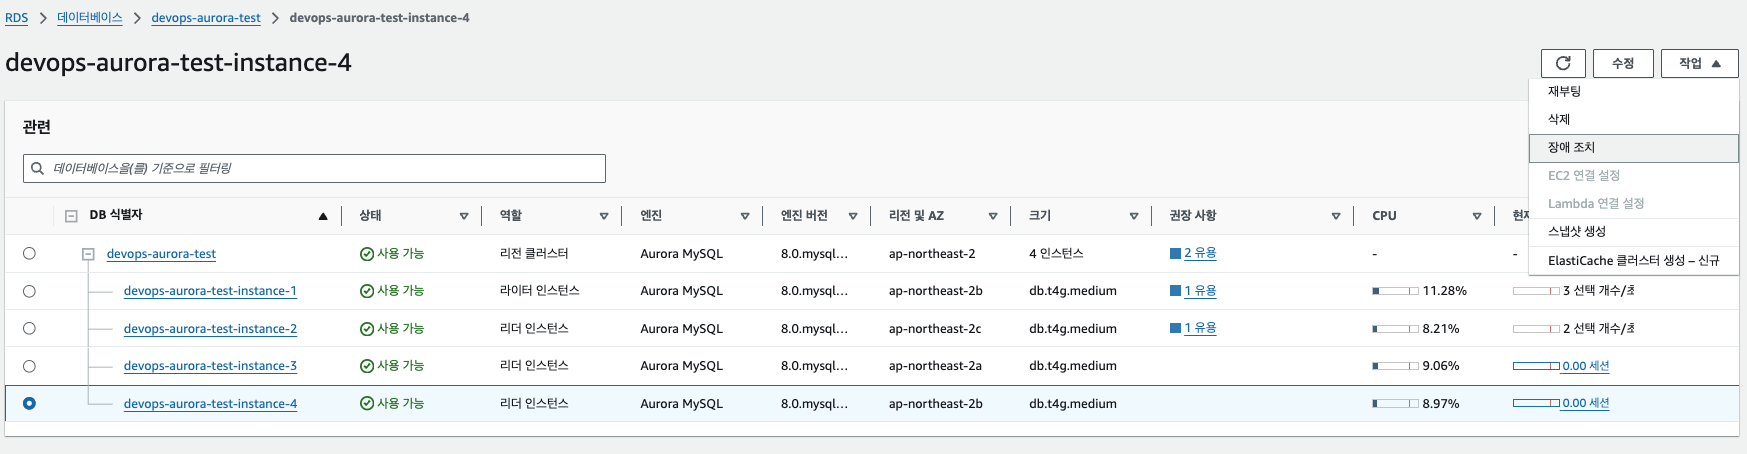Click the refresh icon button
Viewport: 1747px width, 454px height.
click(x=1563, y=63)
